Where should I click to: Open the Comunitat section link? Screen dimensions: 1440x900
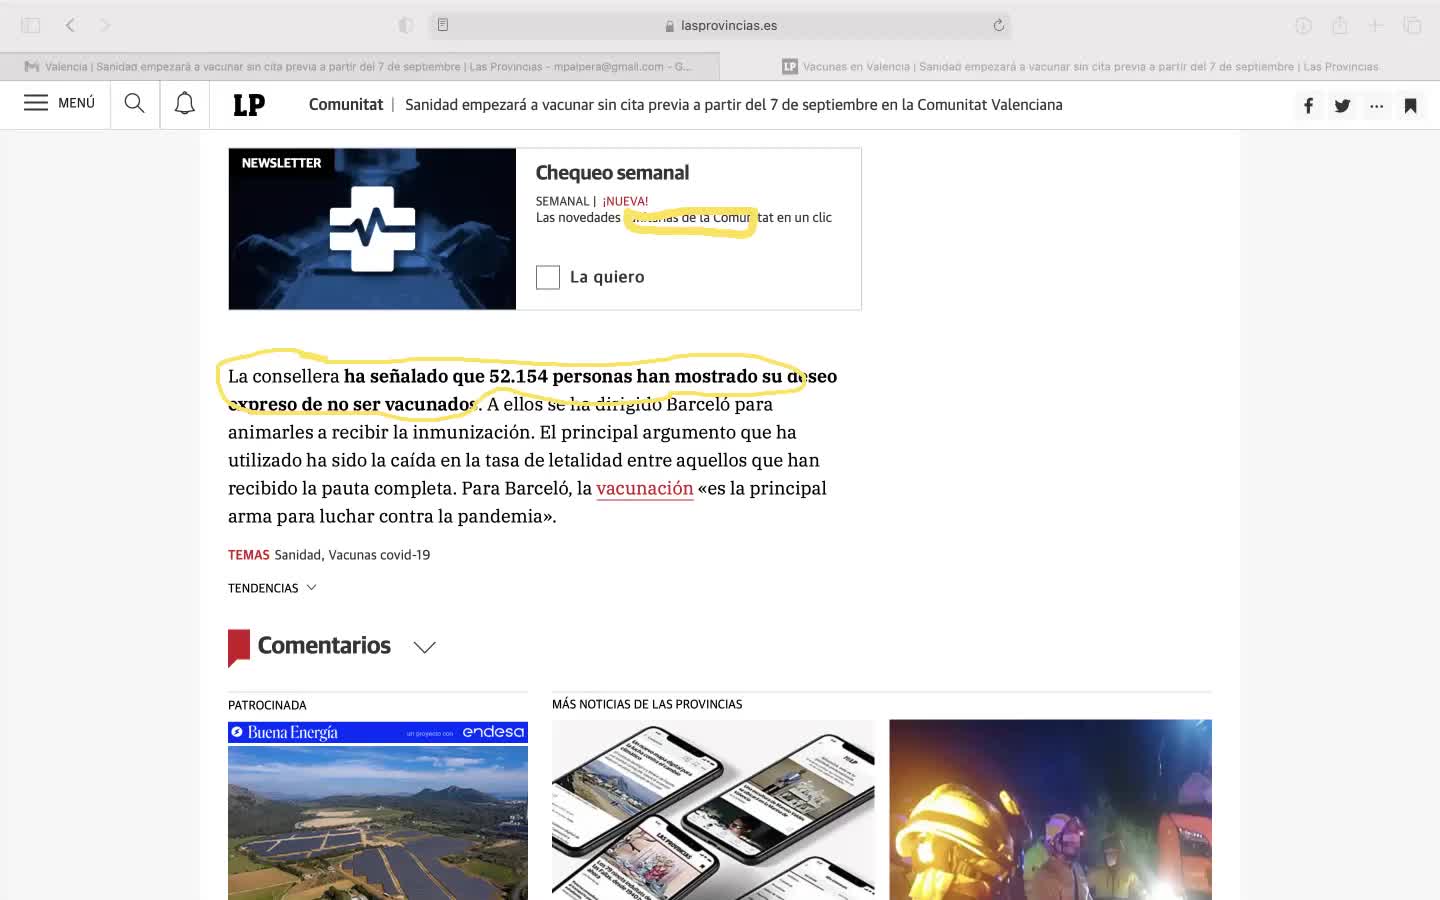[x=346, y=104]
